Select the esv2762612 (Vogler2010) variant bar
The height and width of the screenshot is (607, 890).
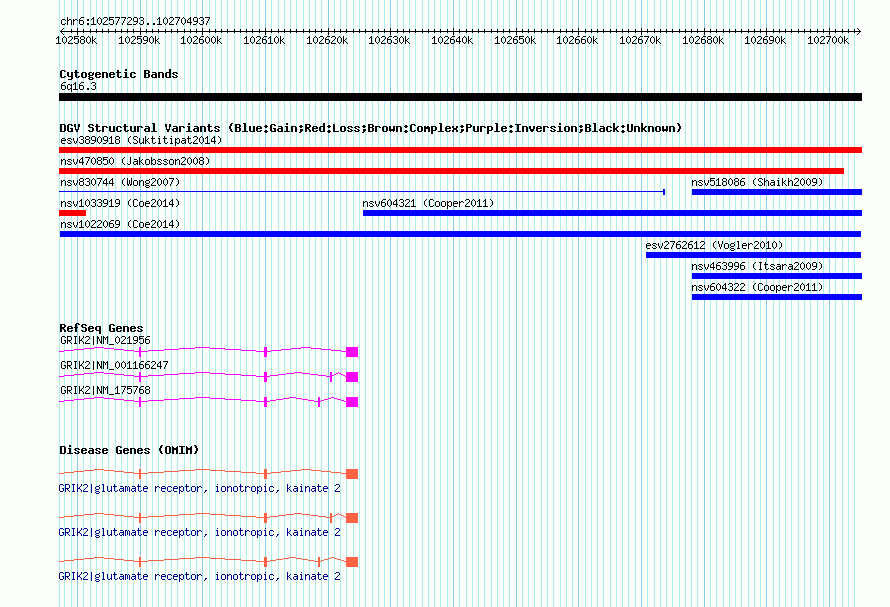click(753, 255)
